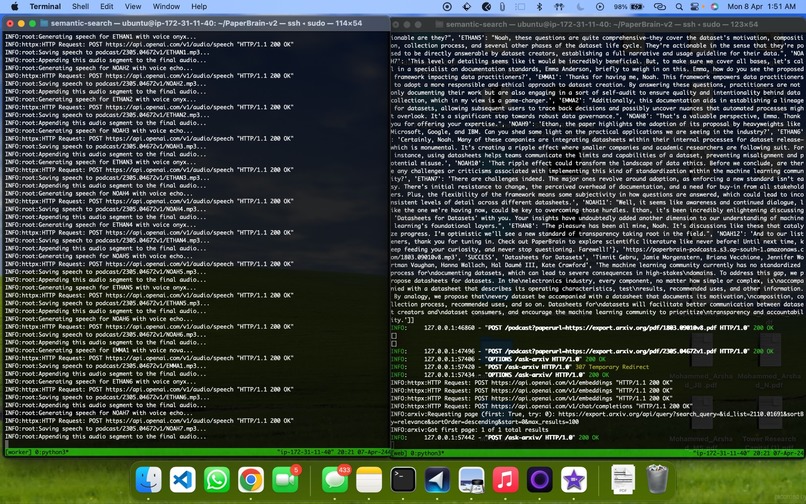
Task: Click the paperclip icon in menu bar
Action: point(502,7)
